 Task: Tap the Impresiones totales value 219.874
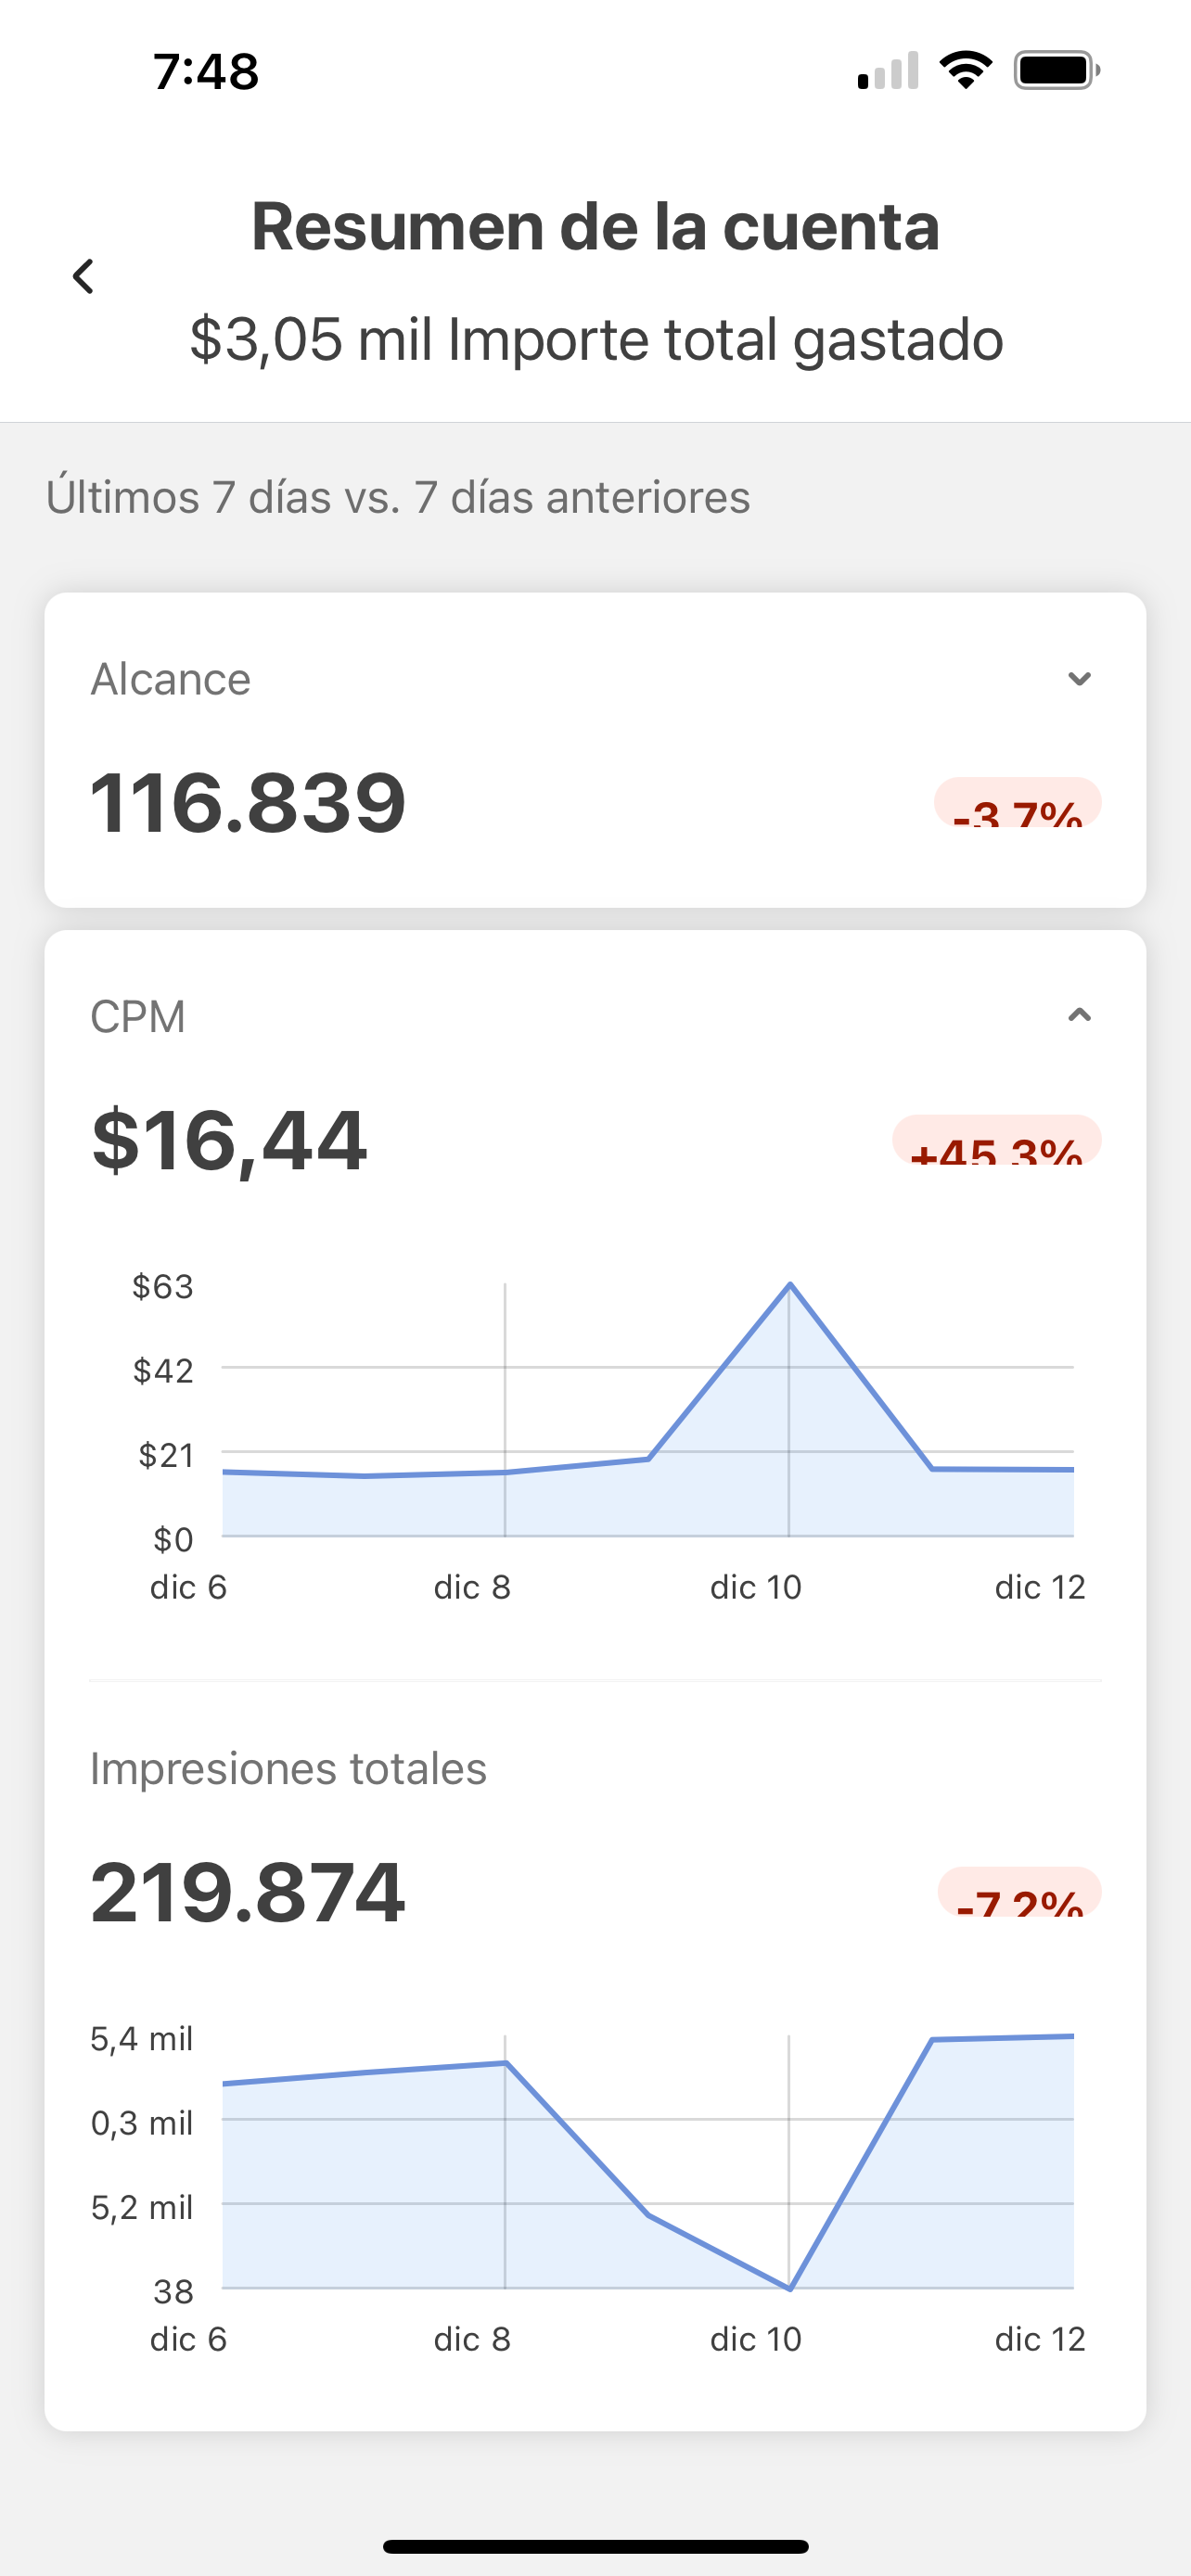point(248,1892)
